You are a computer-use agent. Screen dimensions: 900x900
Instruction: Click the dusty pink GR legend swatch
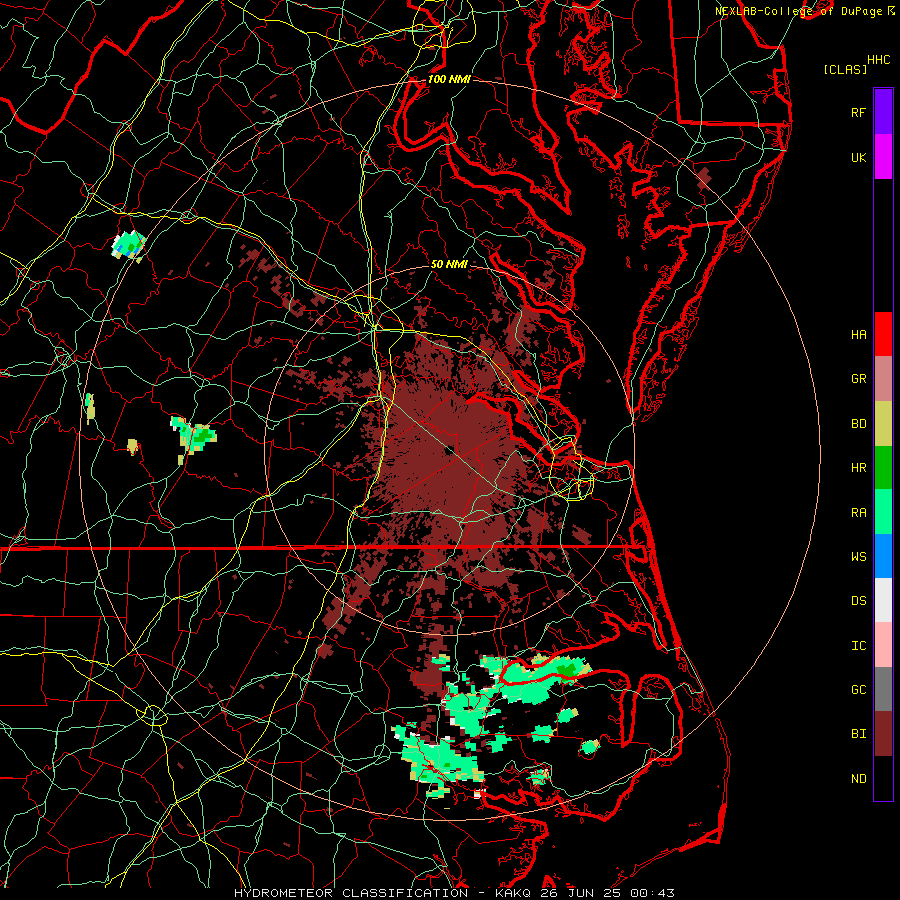883,379
